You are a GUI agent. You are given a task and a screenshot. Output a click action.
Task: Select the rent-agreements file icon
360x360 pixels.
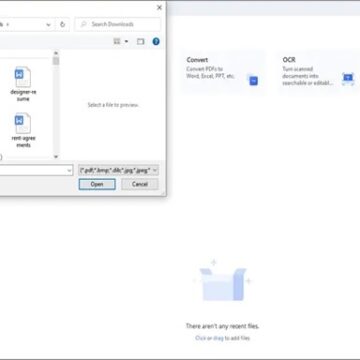point(23,123)
